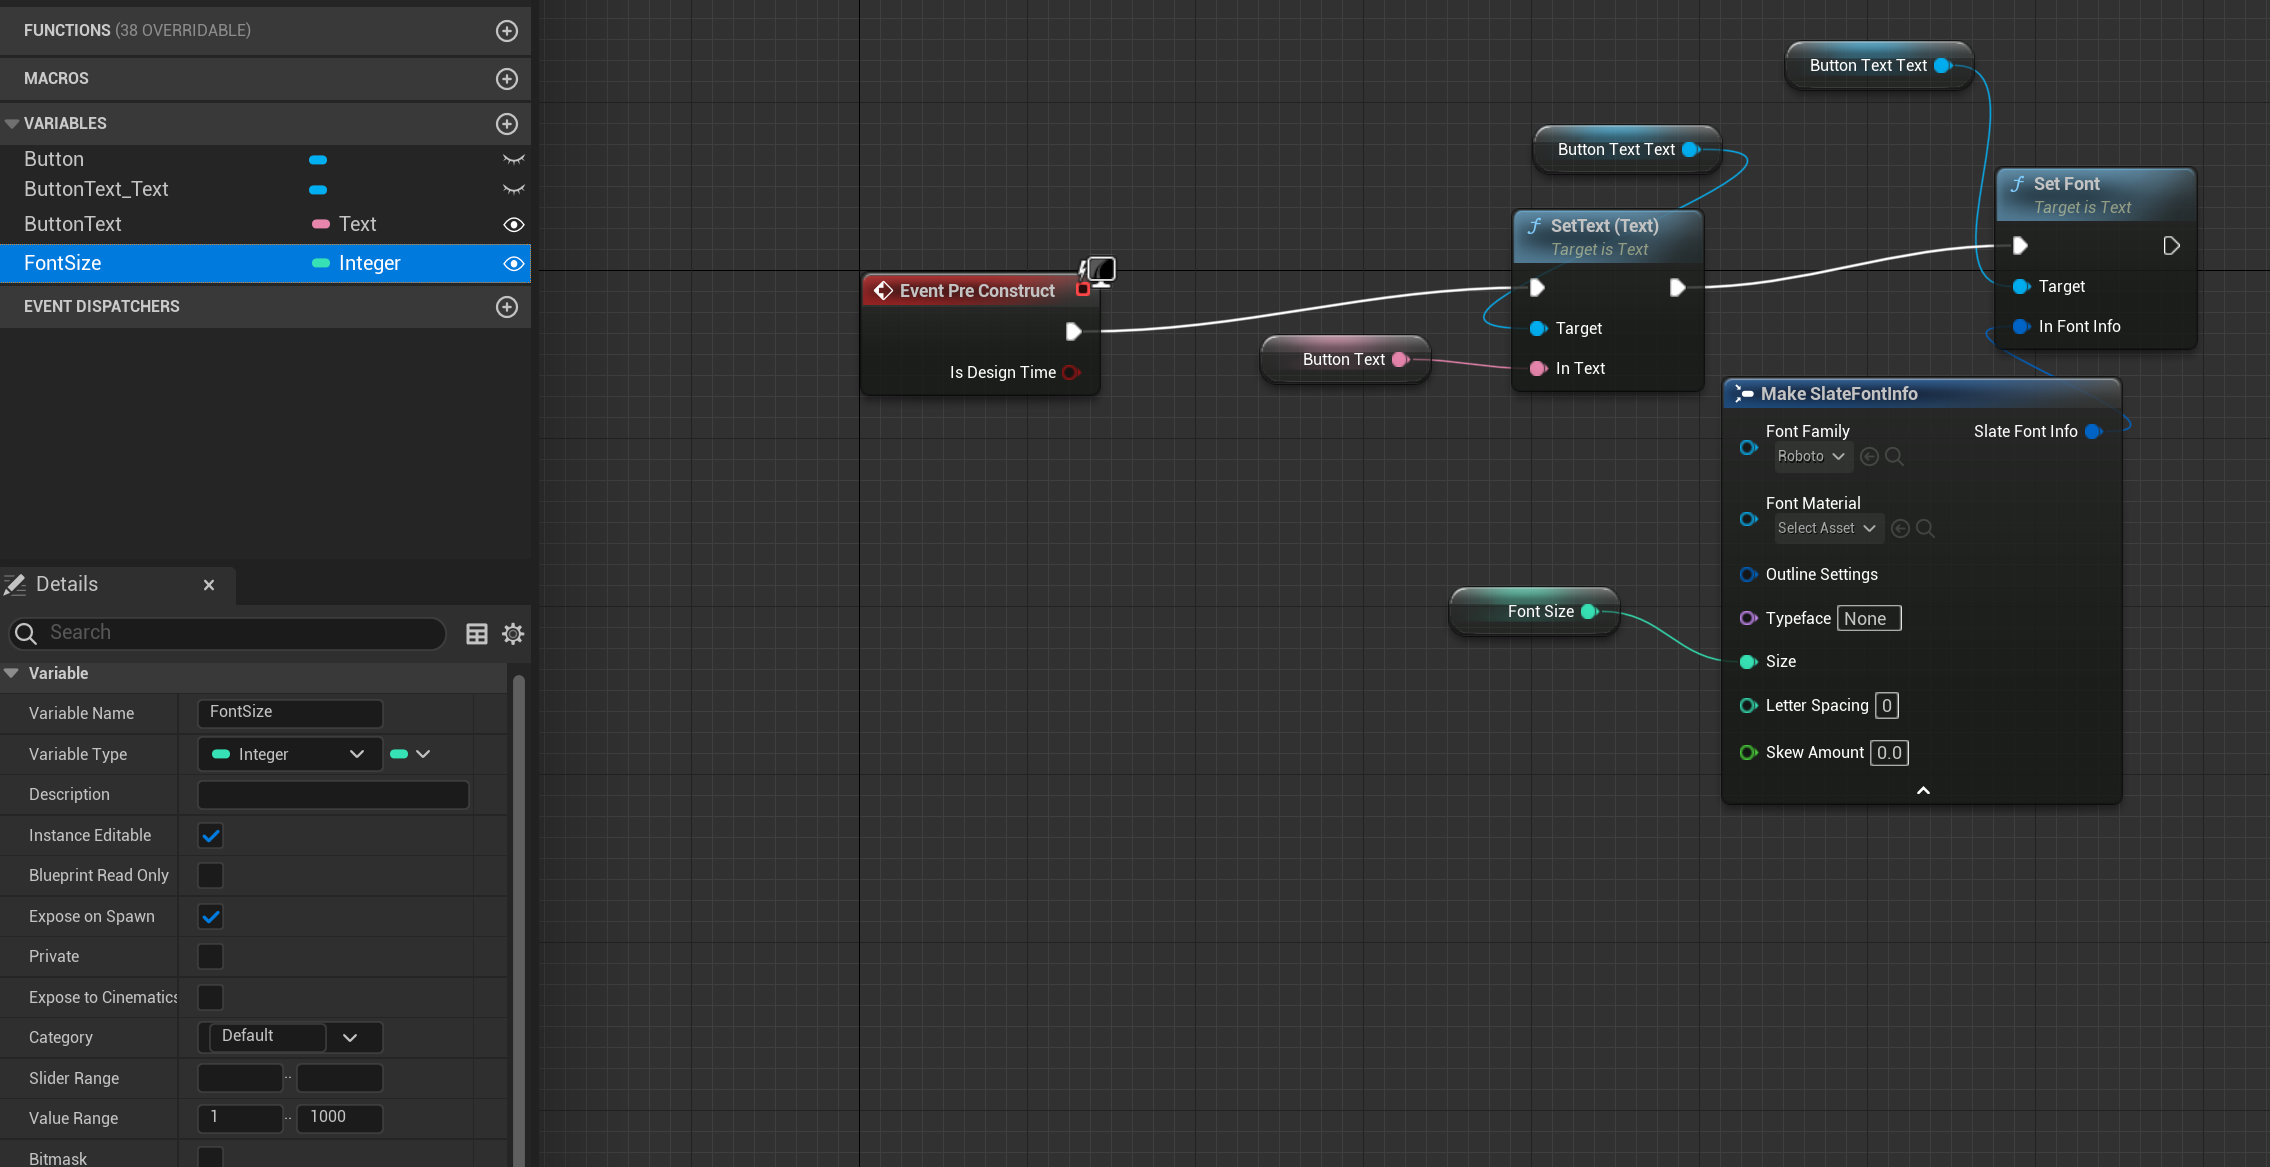Add a new macro with plus icon

(x=507, y=79)
